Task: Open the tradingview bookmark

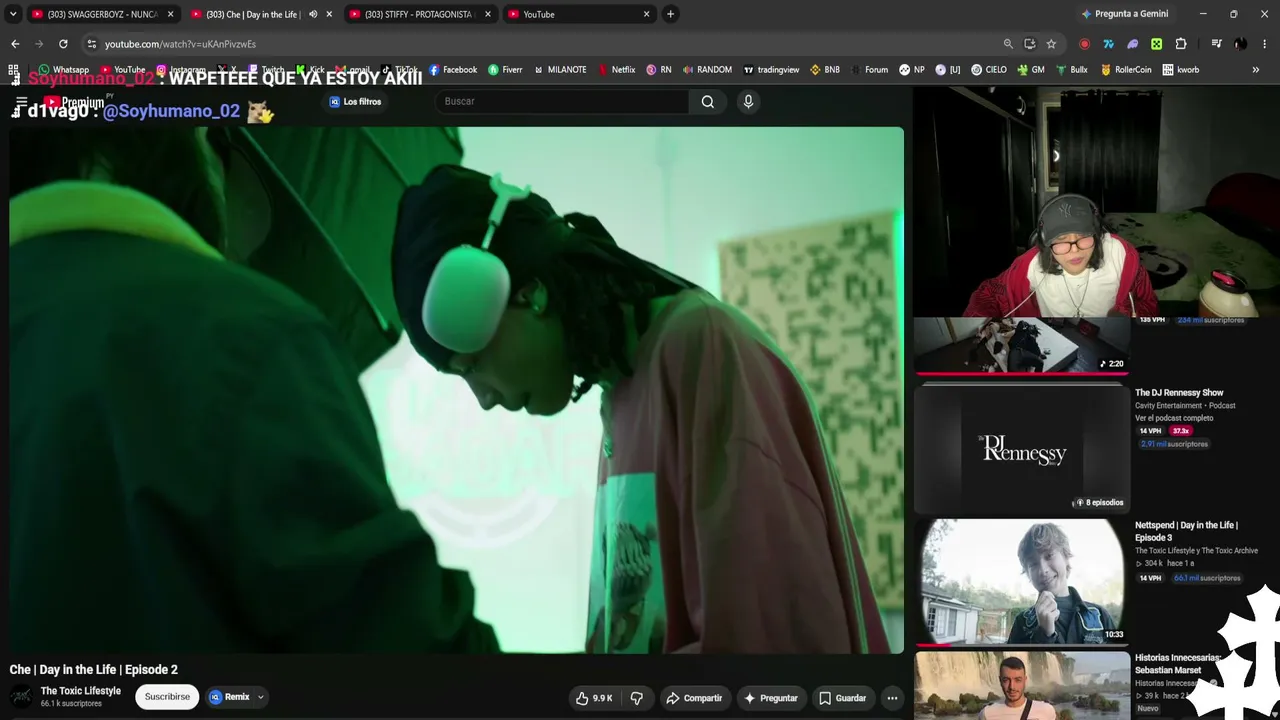Action: pyautogui.click(x=771, y=70)
